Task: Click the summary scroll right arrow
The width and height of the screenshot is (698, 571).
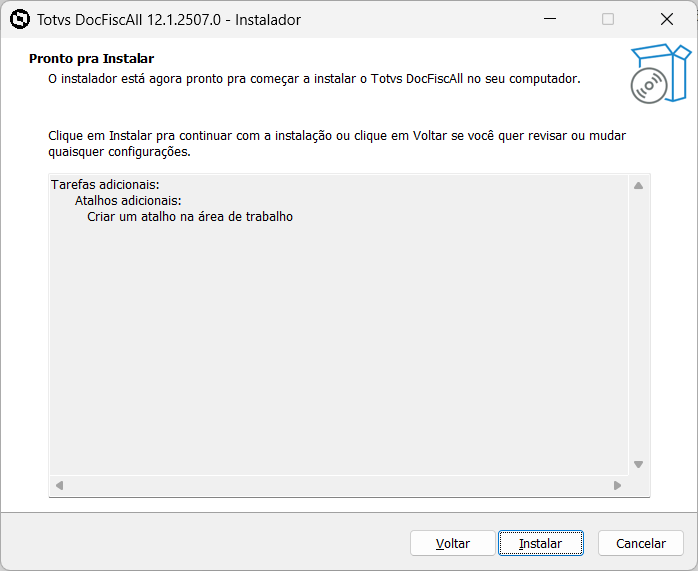Action: tap(617, 485)
